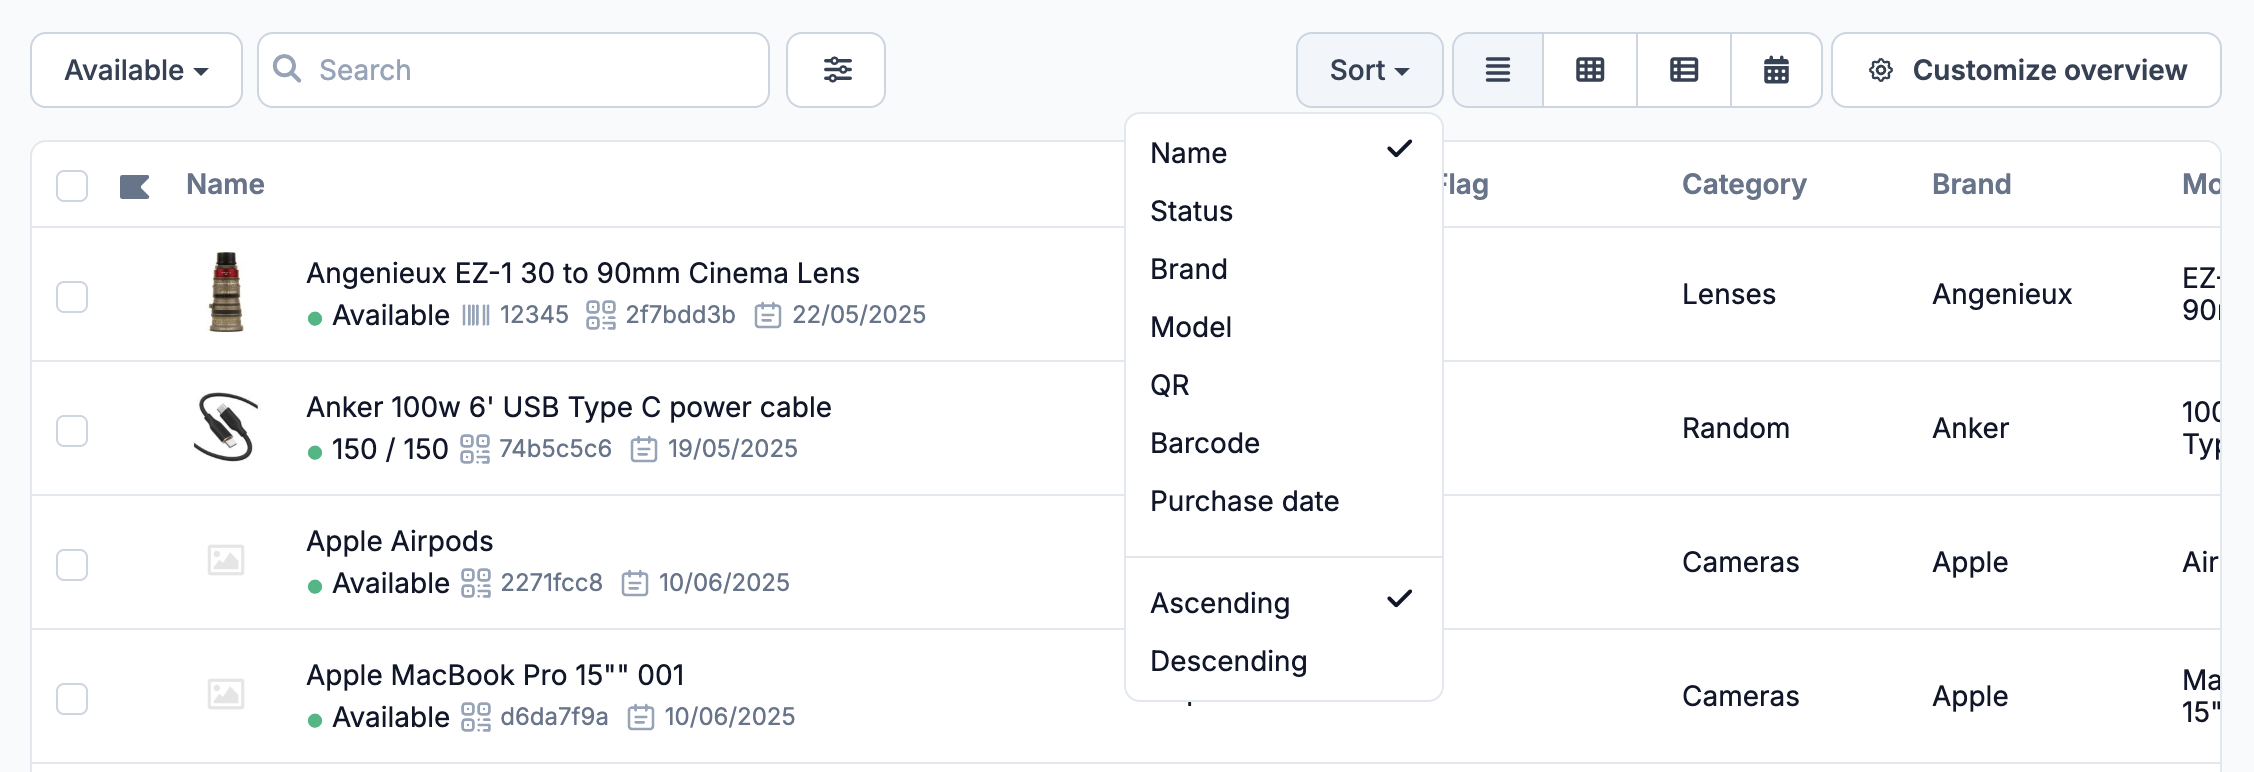Click the Category column header
2254x772 pixels.
point(1744,184)
